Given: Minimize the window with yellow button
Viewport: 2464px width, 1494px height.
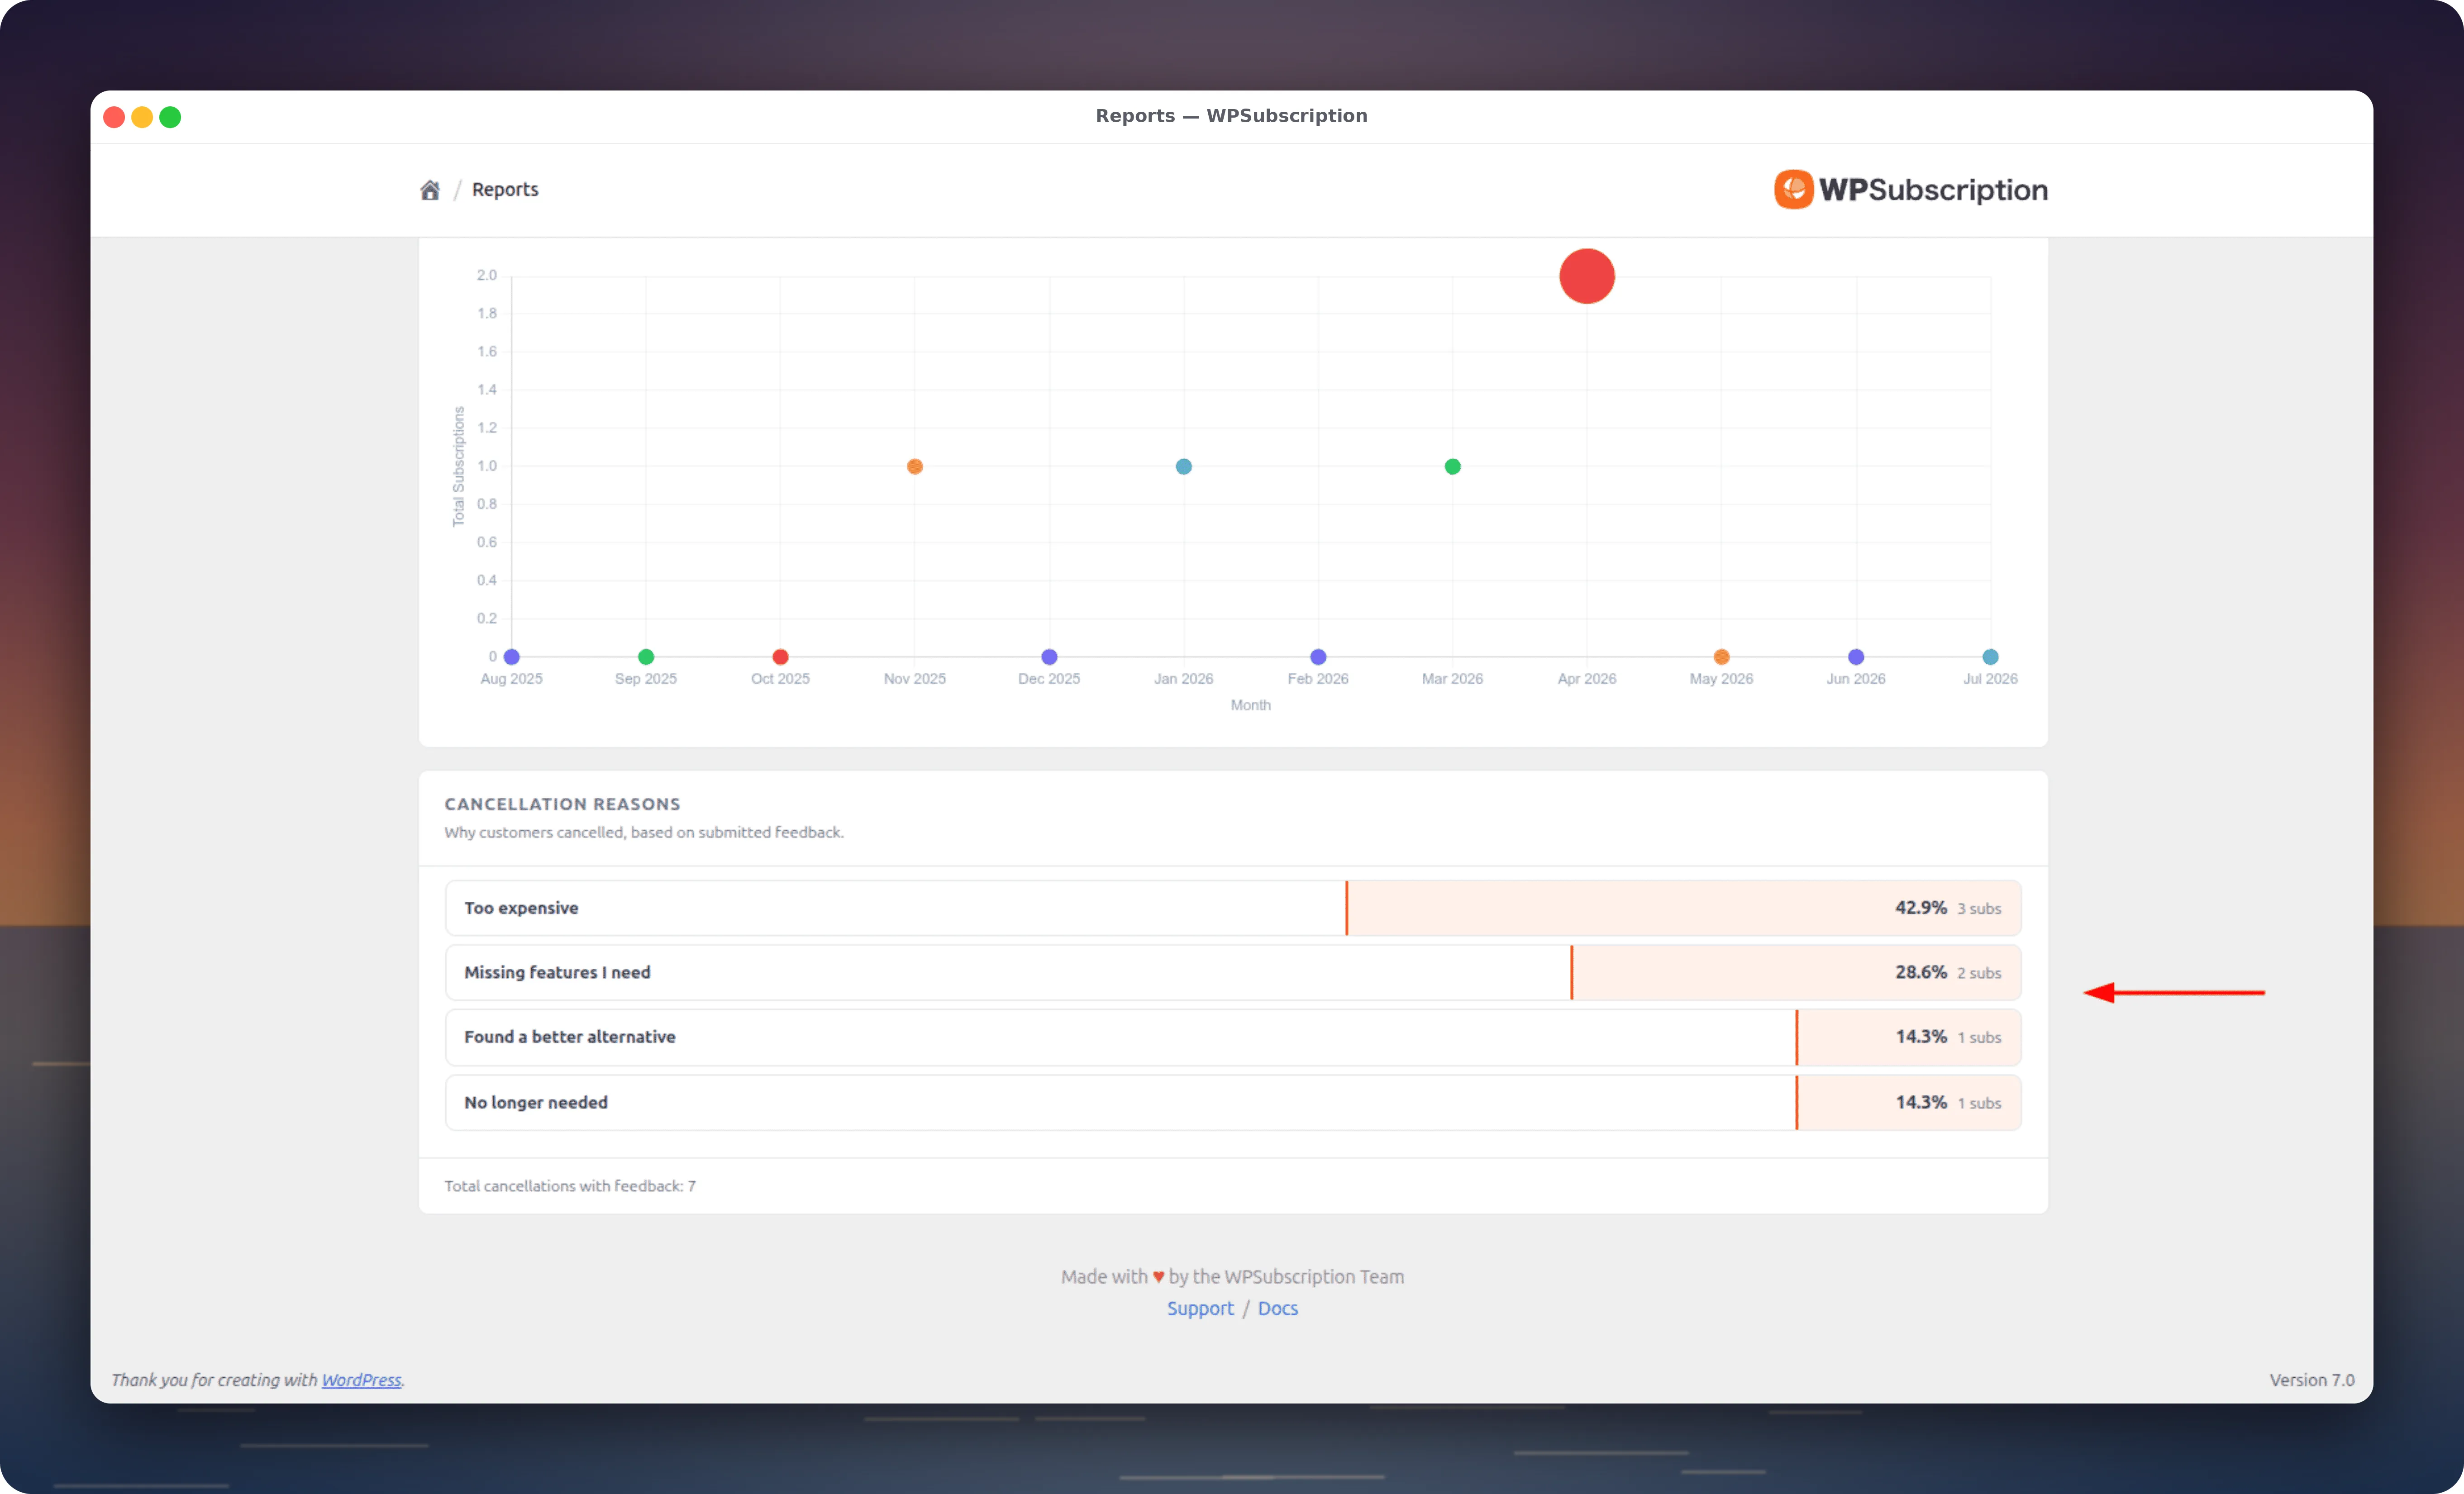Looking at the screenshot, I should click(142, 117).
